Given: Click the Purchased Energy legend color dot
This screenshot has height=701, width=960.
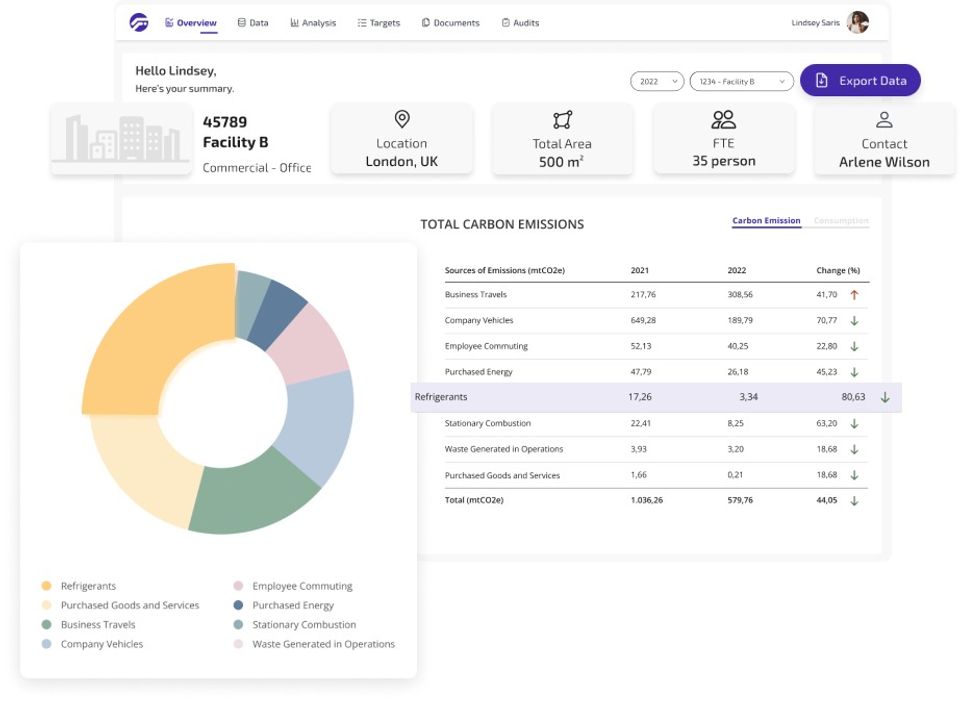Looking at the screenshot, I should click(x=238, y=605).
